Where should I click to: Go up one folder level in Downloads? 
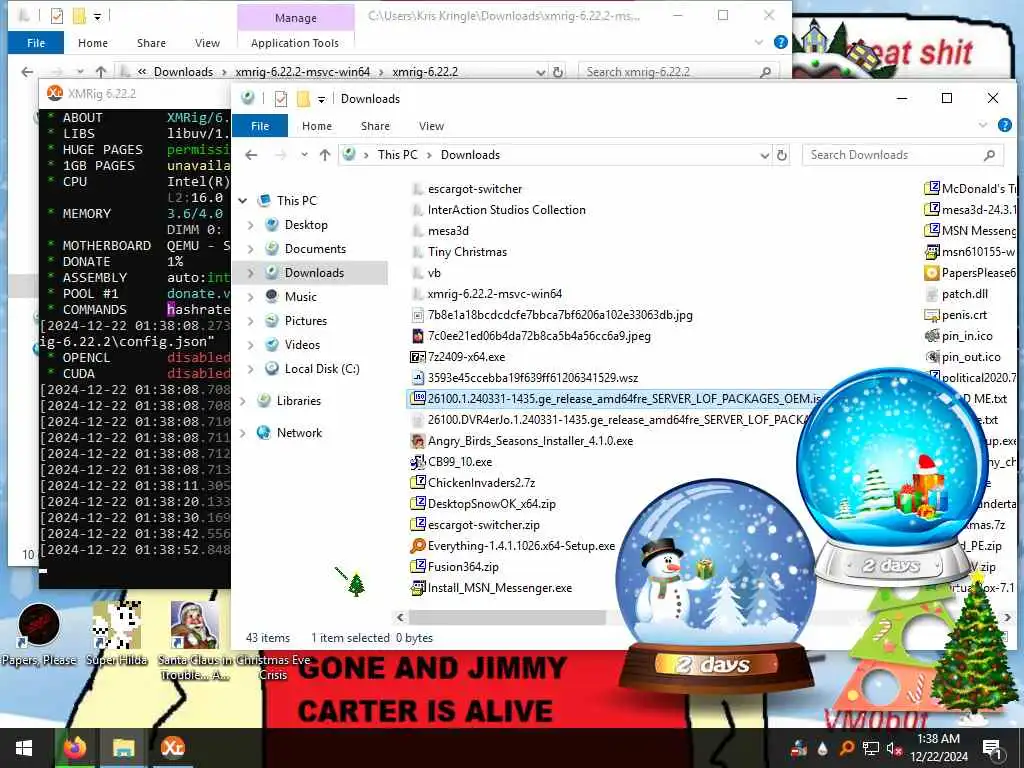(x=325, y=155)
